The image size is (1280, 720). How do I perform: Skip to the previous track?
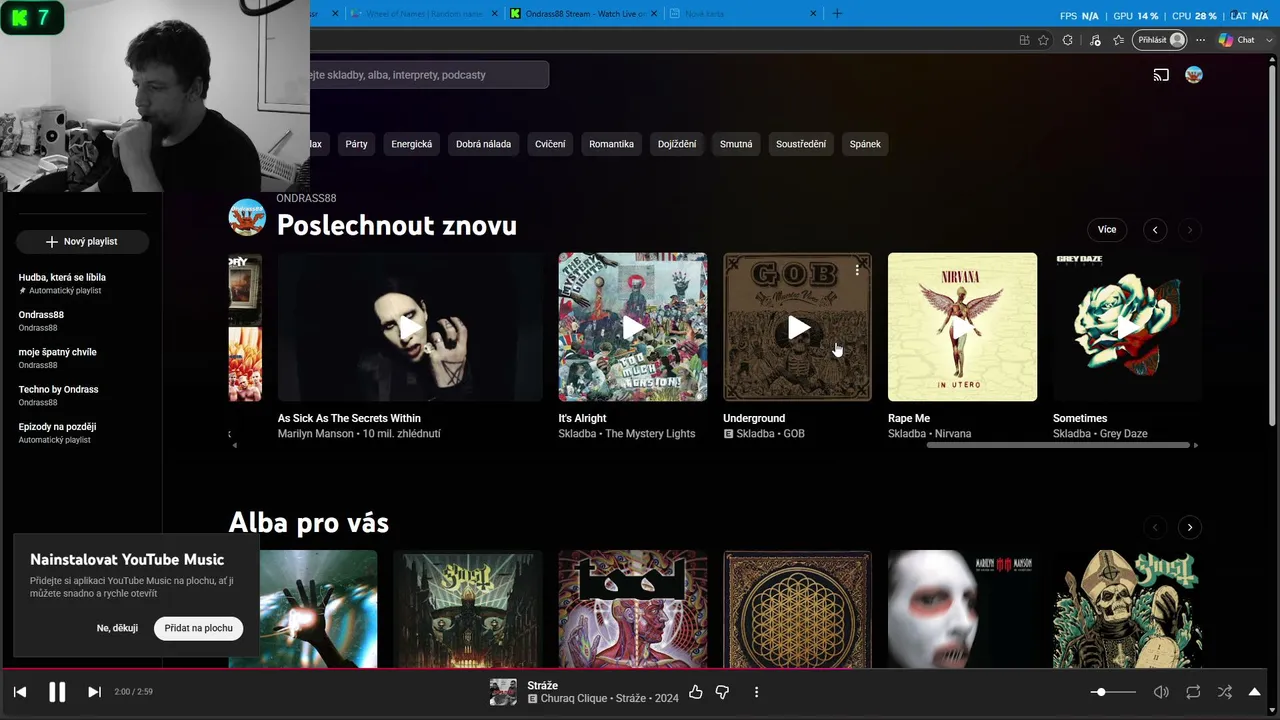point(20,692)
